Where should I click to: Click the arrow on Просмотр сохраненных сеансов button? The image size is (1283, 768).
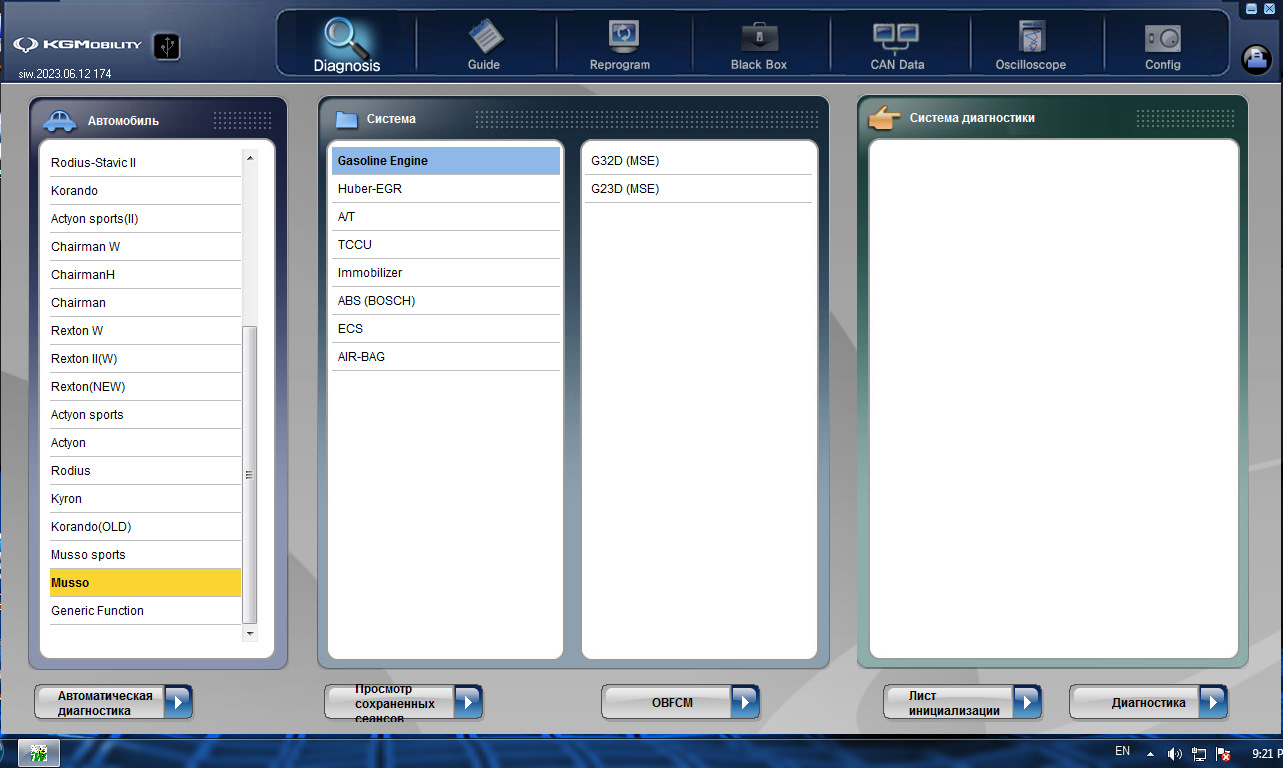pyautogui.click(x=467, y=702)
